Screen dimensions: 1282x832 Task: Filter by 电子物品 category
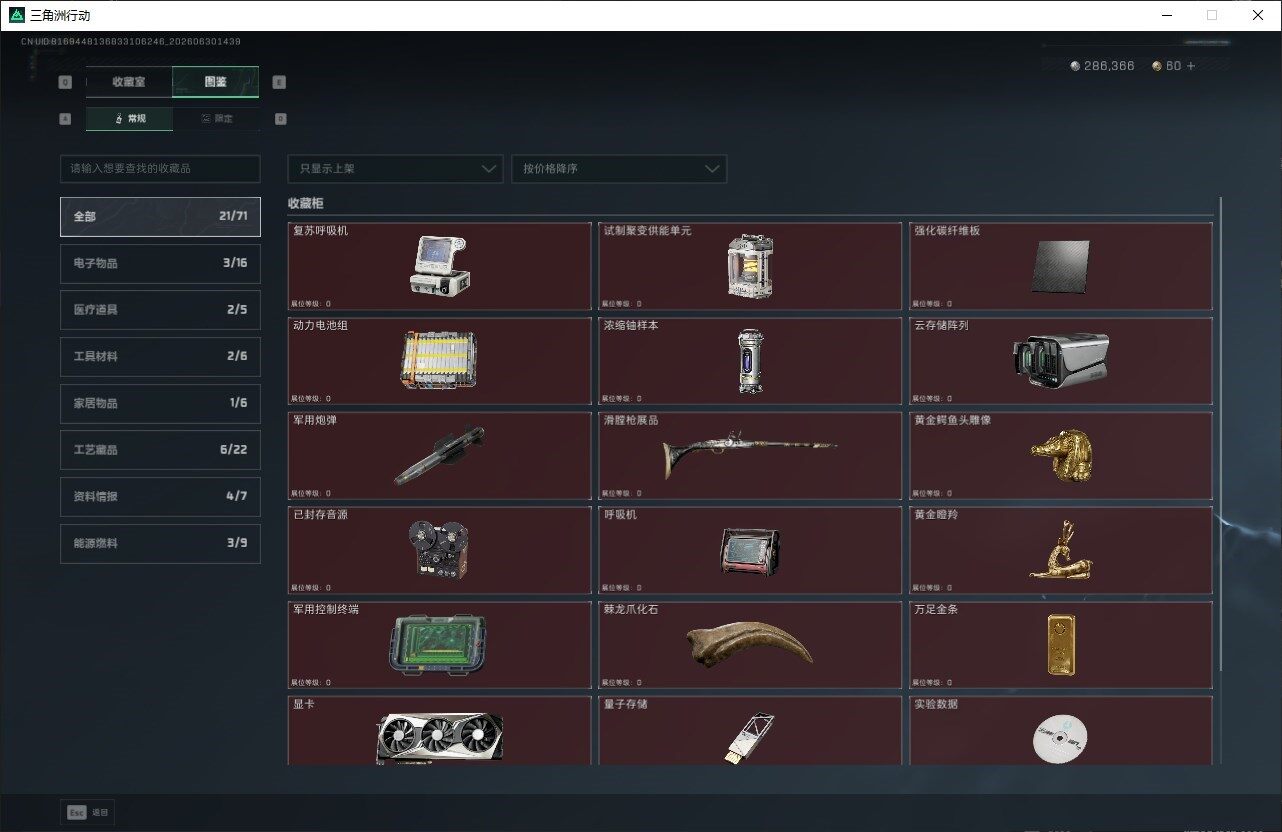(160, 263)
